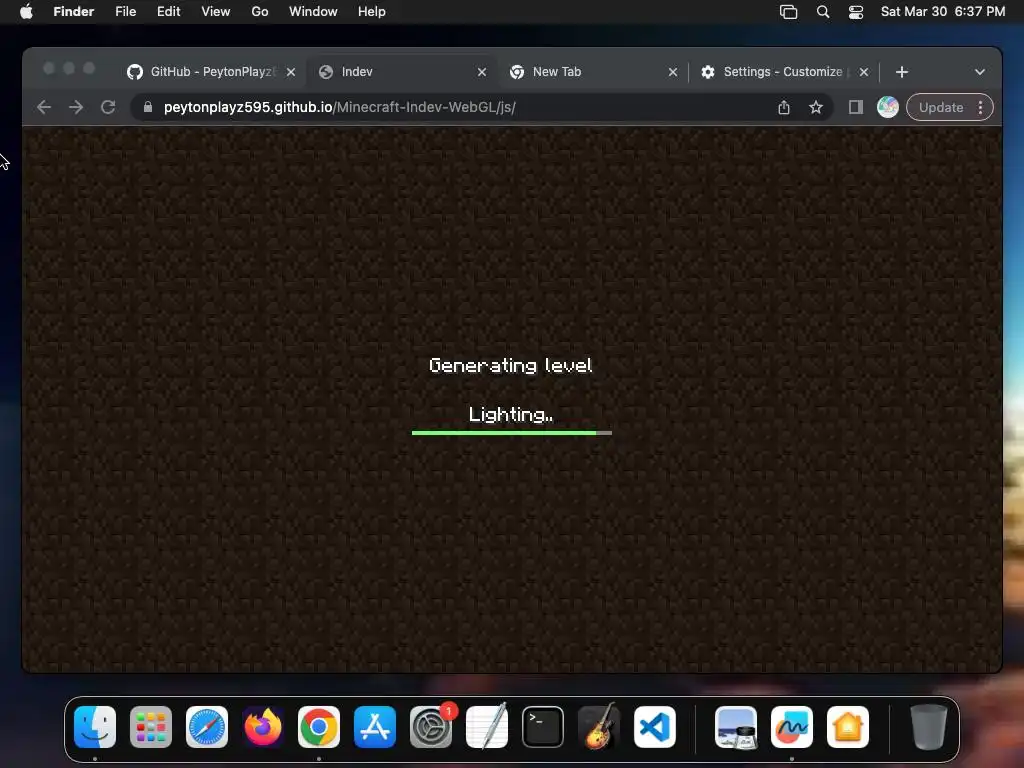The width and height of the screenshot is (1024, 768).
Task: Open Control Center
Action: coord(856,12)
